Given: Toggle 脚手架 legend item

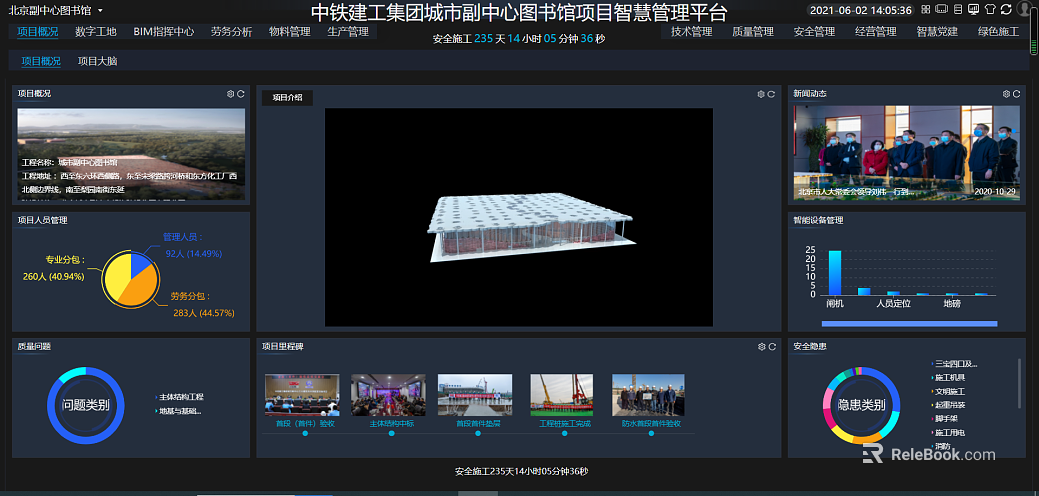Looking at the screenshot, I should coord(944,419).
